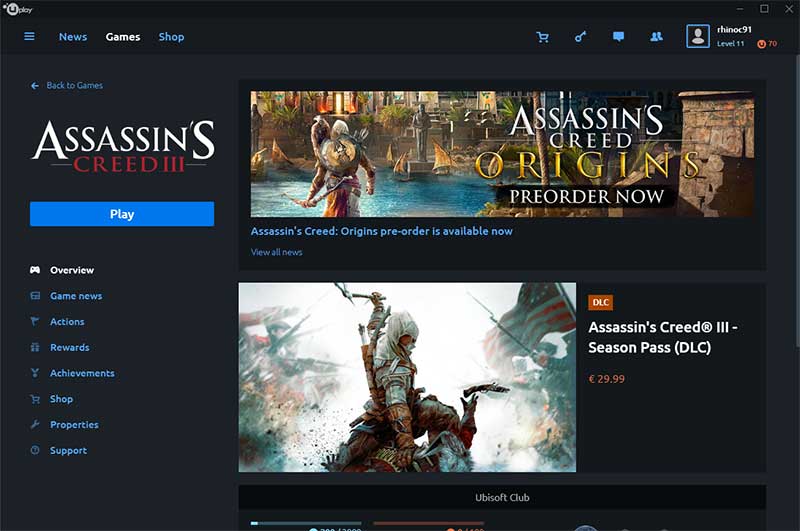This screenshot has width=800, height=531.
Task: Maximize the Uplay window
Action: click(x=764, y=9)
